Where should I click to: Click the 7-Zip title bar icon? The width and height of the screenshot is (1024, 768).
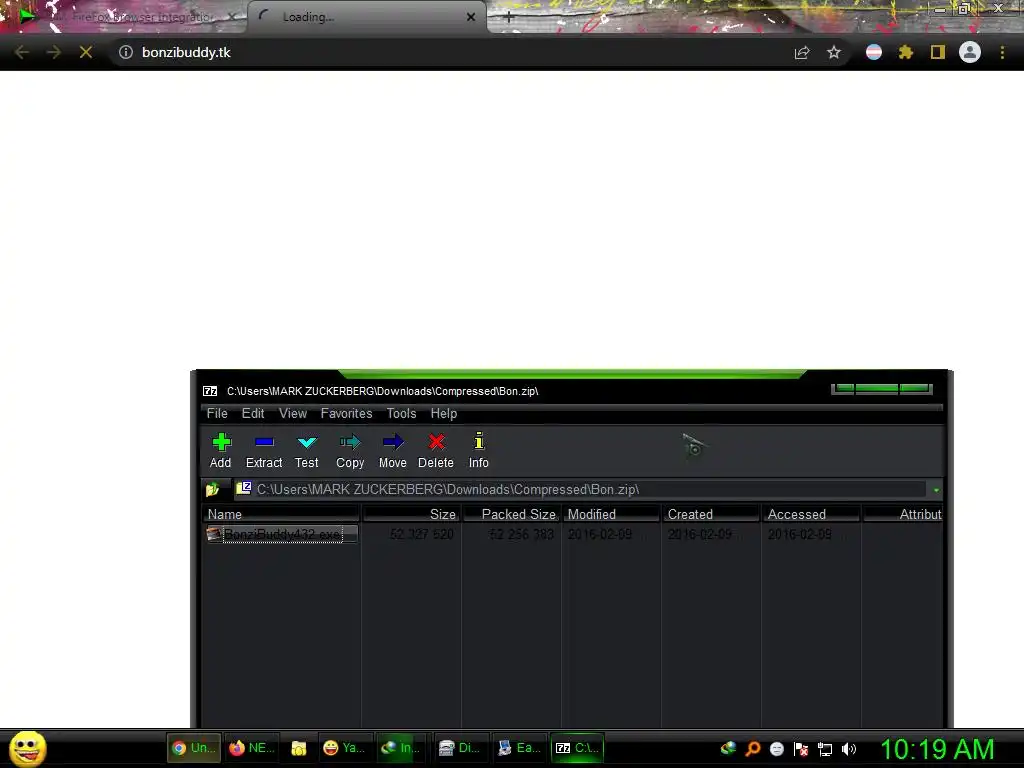click(210, 391)
